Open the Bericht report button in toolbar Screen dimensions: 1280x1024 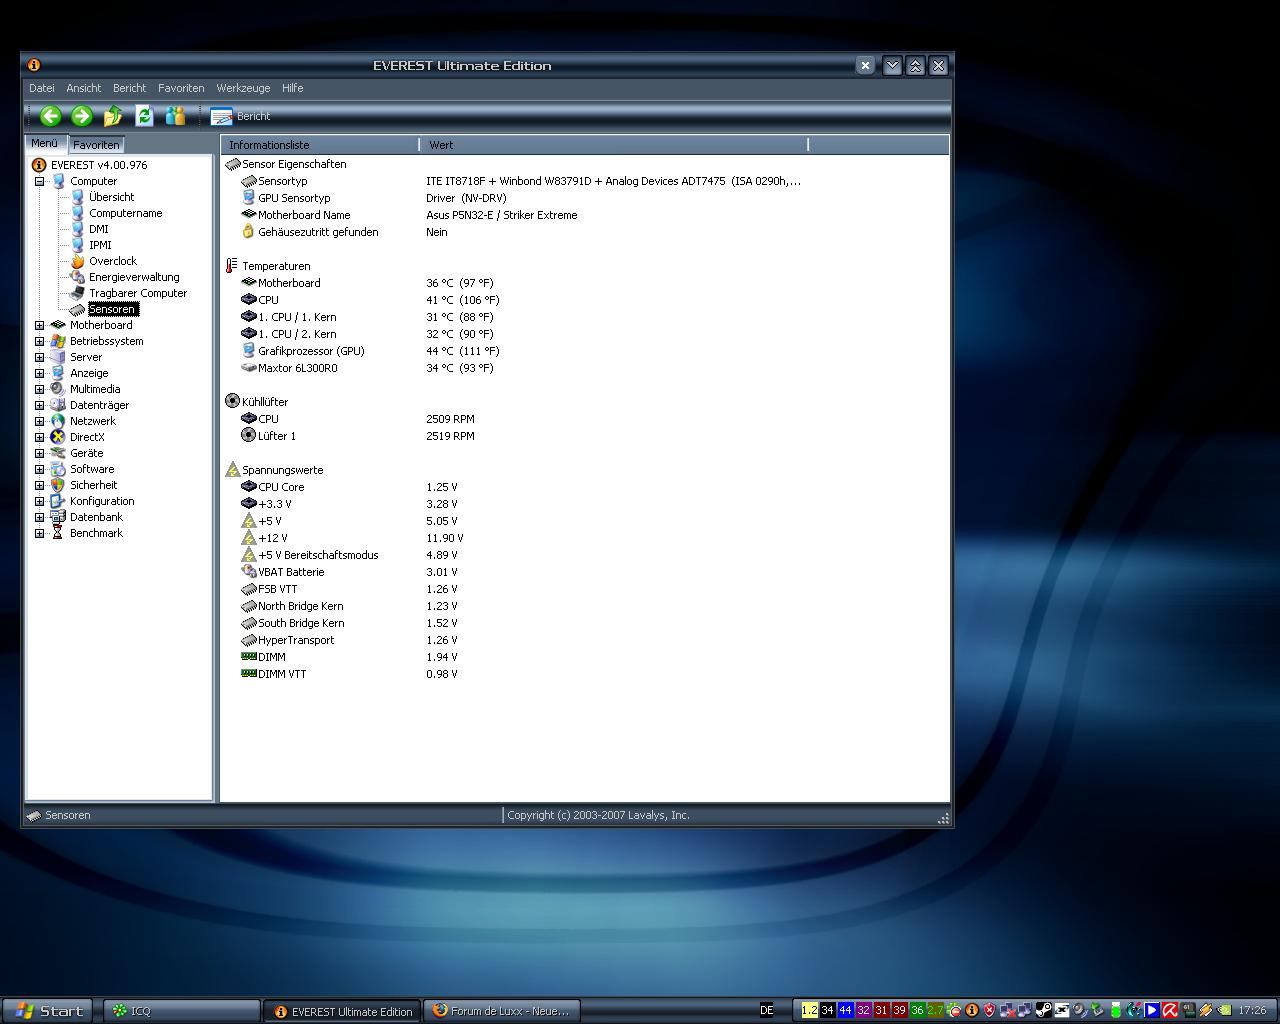pos(240,116)
